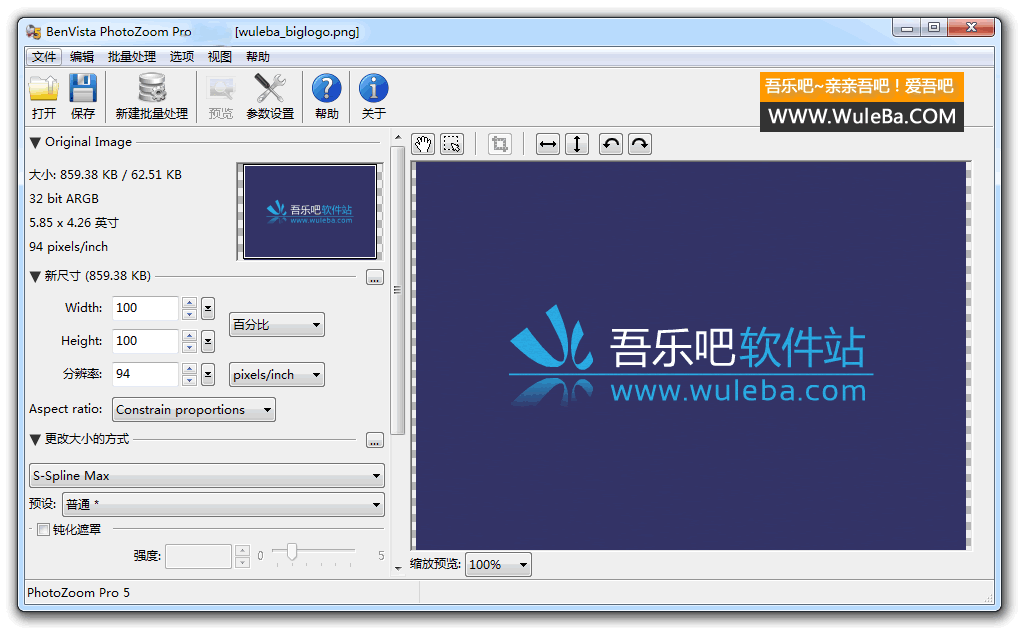Image resolution: width=1018 pixels, height=631 pixels.
Task: Collapse the Original Image section
Action: [x=35, y=142]
